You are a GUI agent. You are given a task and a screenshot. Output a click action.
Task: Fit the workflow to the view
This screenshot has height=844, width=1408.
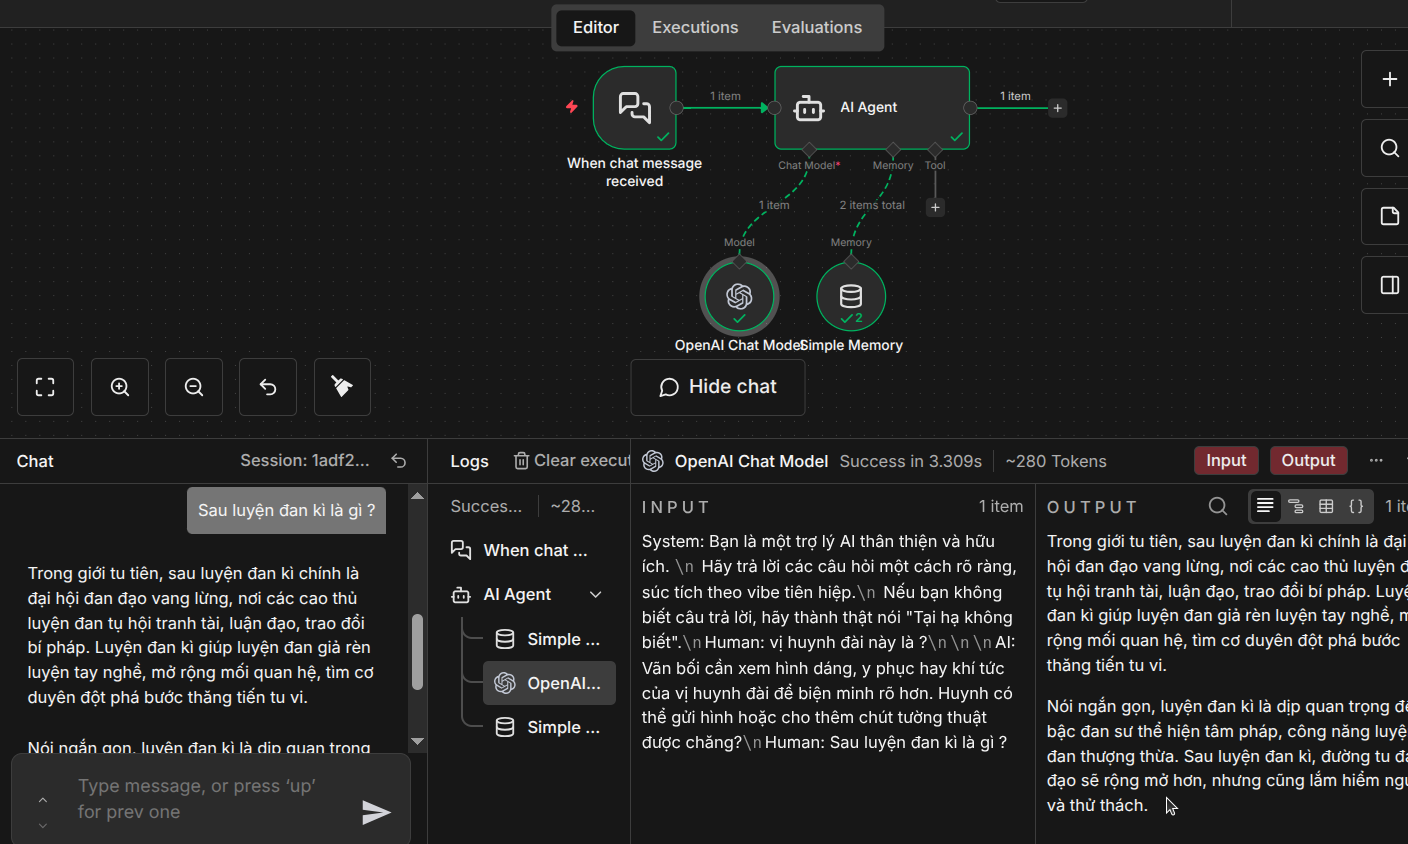coord(45,387)
